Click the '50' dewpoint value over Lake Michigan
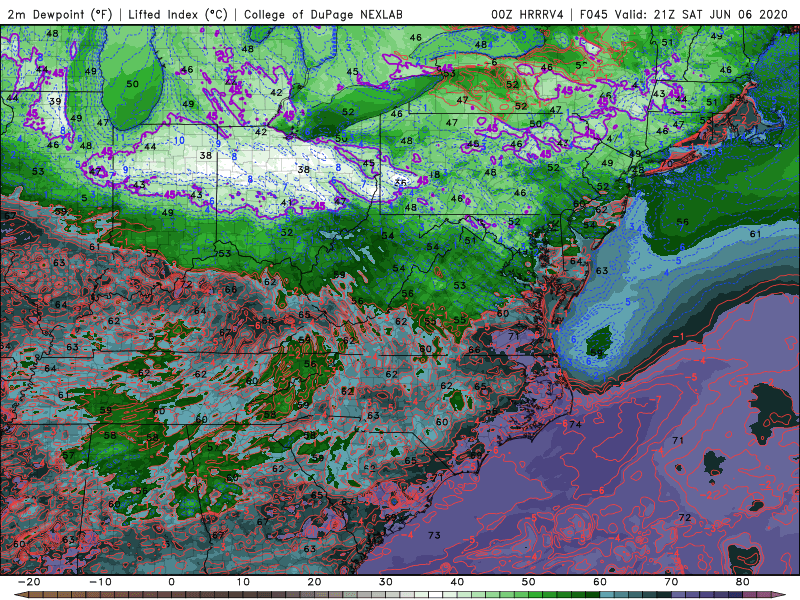The height and width of the screenshot is (600, 800). click(132, 84)
